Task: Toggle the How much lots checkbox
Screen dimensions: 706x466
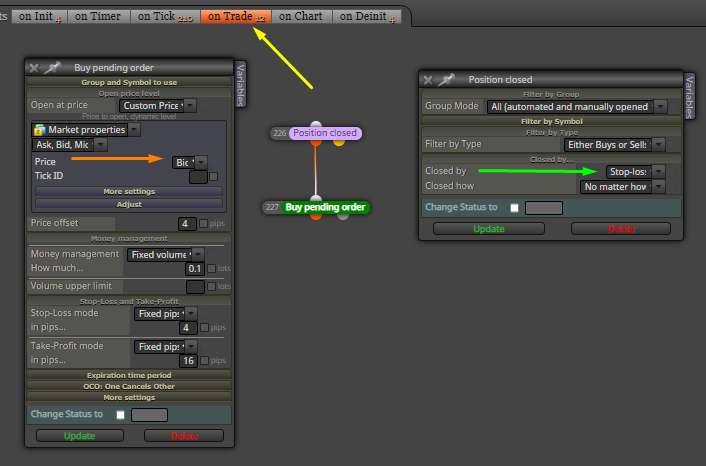Action: coord(211,269)
